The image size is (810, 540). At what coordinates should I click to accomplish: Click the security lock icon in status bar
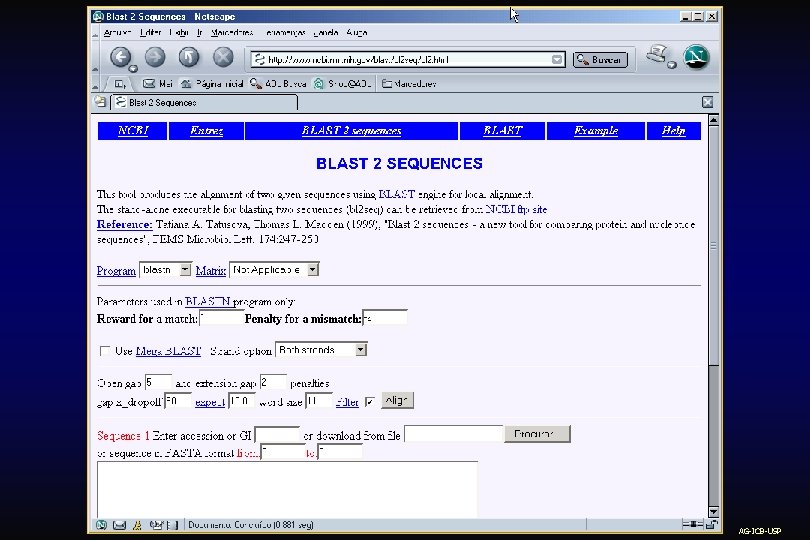(711, 524)
